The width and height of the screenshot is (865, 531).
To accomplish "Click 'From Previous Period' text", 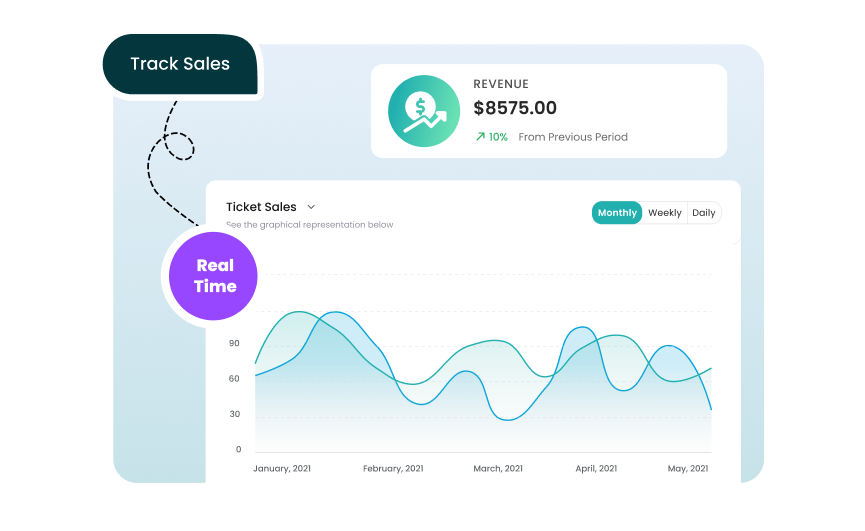I will pos(573,137).
